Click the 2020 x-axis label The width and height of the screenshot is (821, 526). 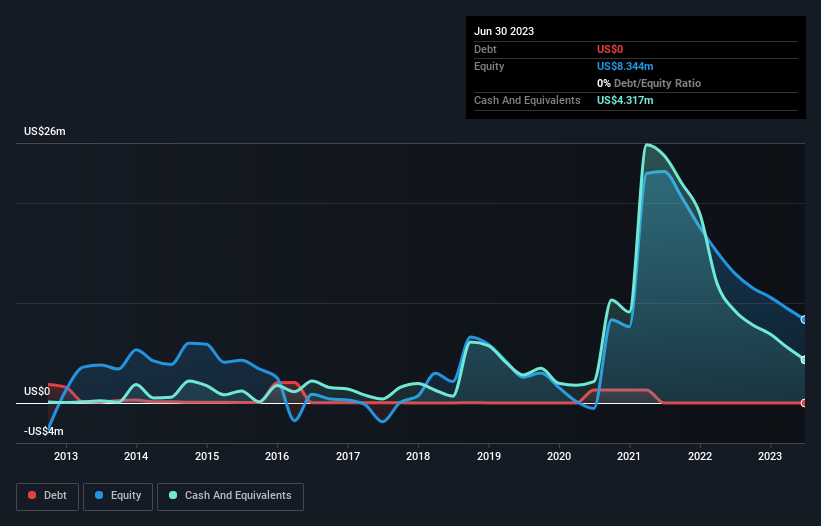point(559,456)
